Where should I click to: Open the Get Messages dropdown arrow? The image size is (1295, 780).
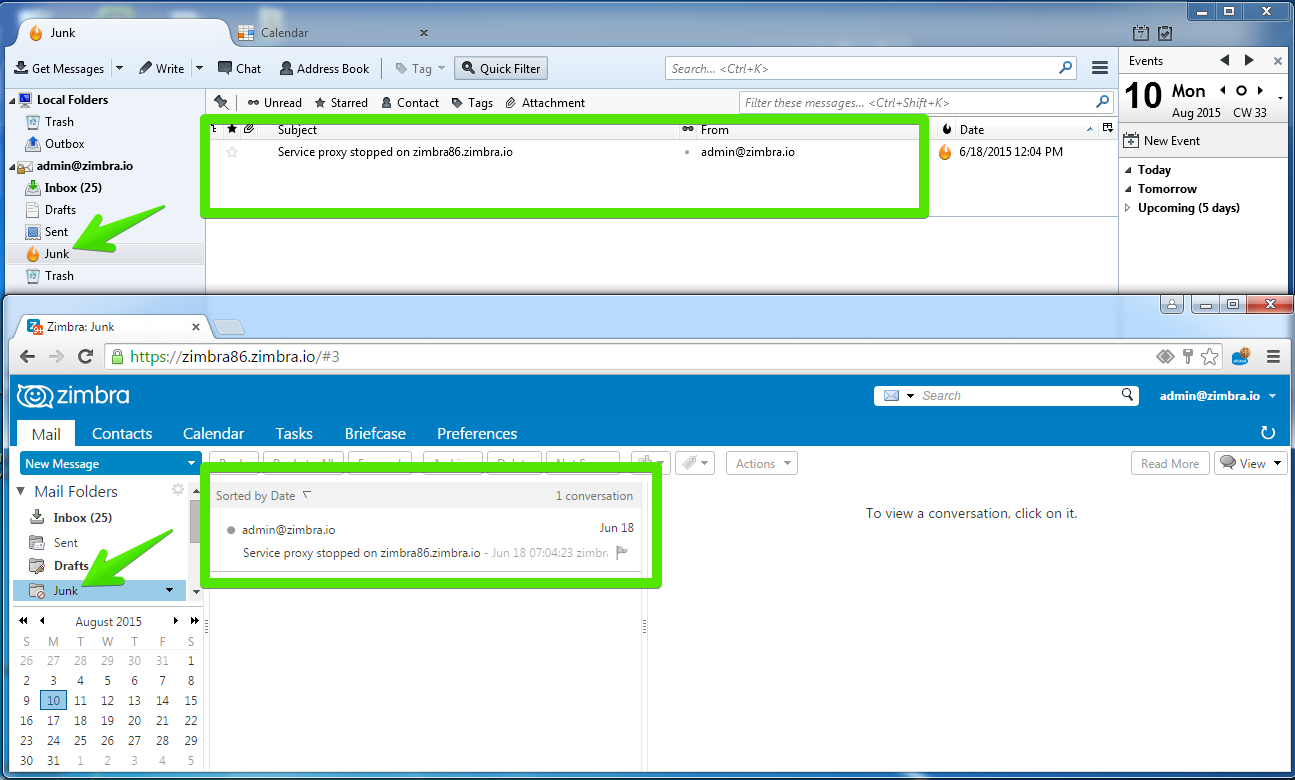coord(119,68)
